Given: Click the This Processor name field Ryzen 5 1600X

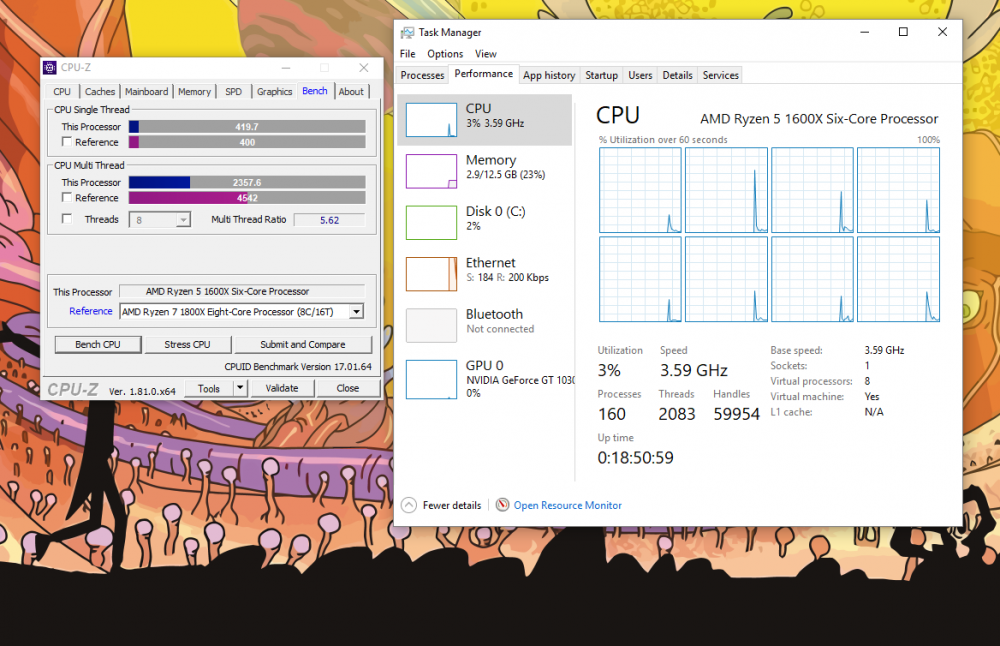Looking at the screenshot, I should pyautogui.click(x=242, y=291).
